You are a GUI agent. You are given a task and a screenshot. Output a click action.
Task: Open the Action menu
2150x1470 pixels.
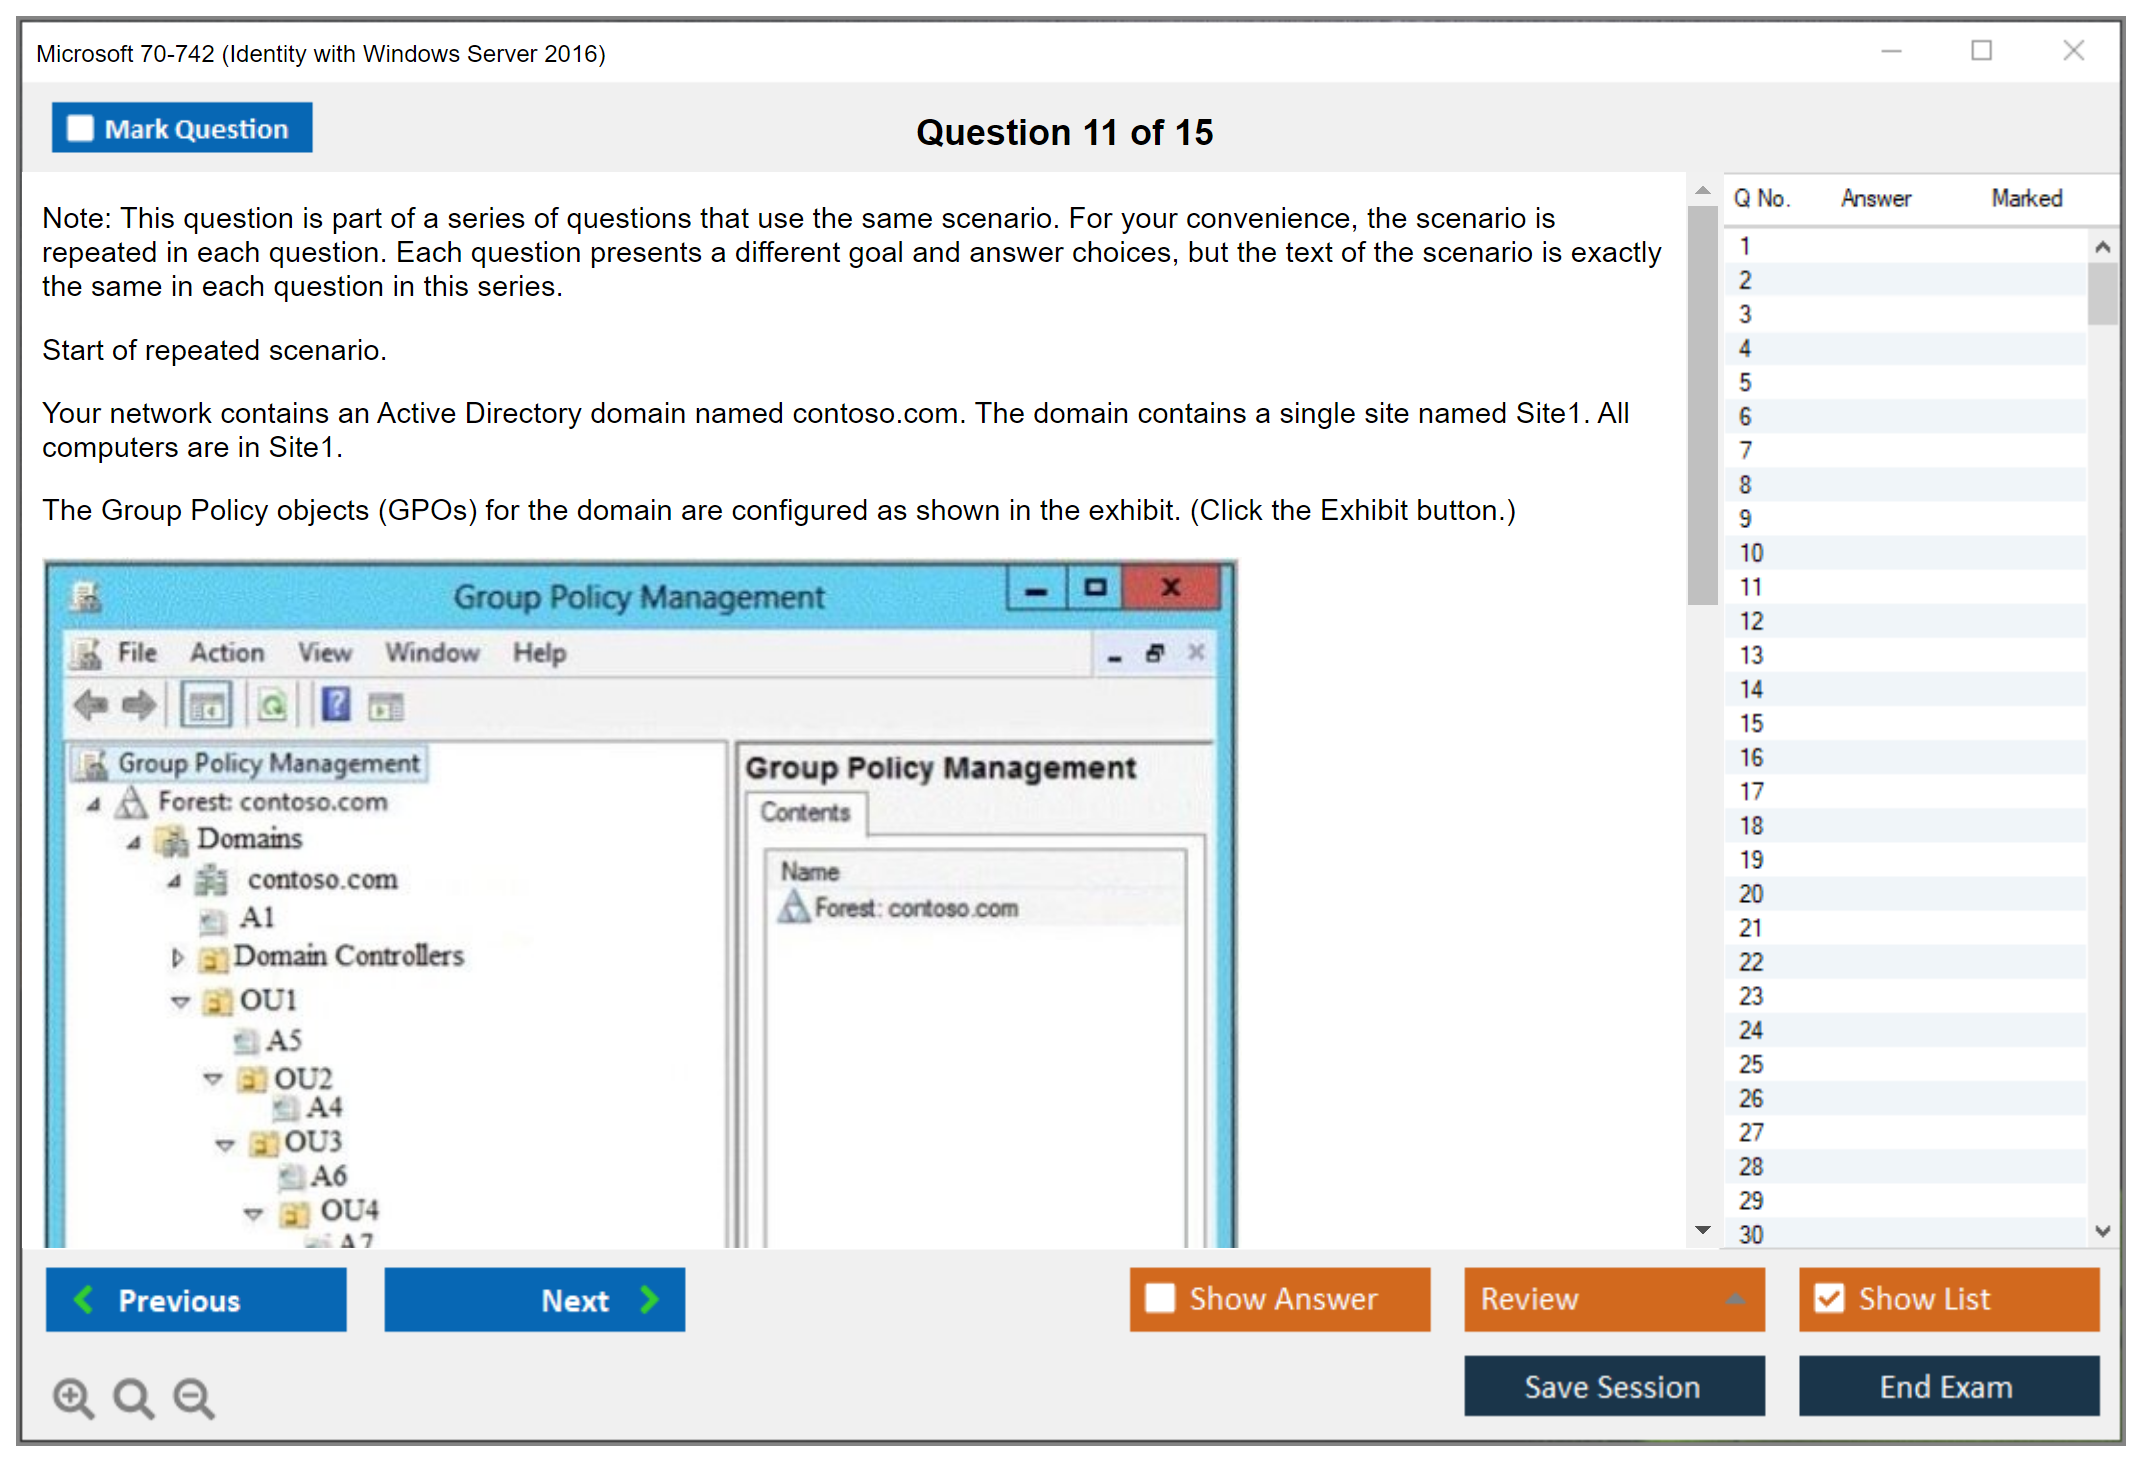pos(227,653)
